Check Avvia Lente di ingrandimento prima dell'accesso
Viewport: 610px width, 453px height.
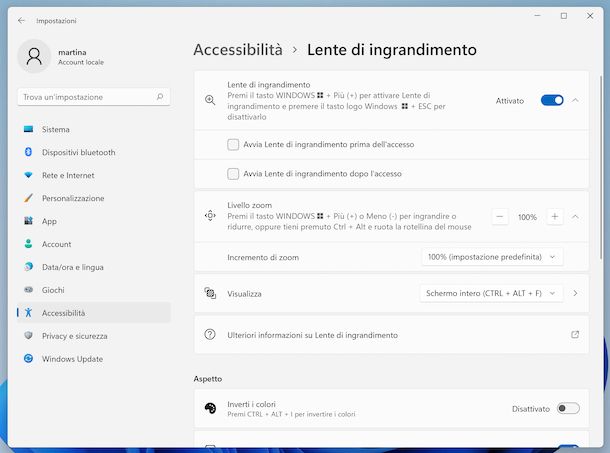[233, 144]
